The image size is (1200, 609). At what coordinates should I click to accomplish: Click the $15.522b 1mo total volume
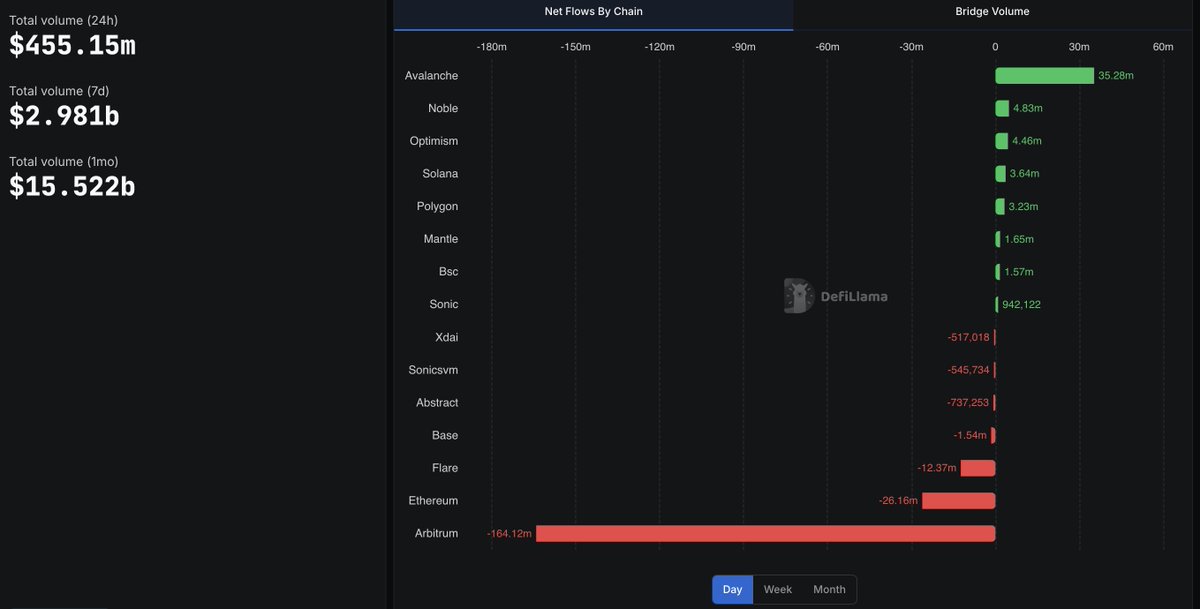click(x=72, y=186)
